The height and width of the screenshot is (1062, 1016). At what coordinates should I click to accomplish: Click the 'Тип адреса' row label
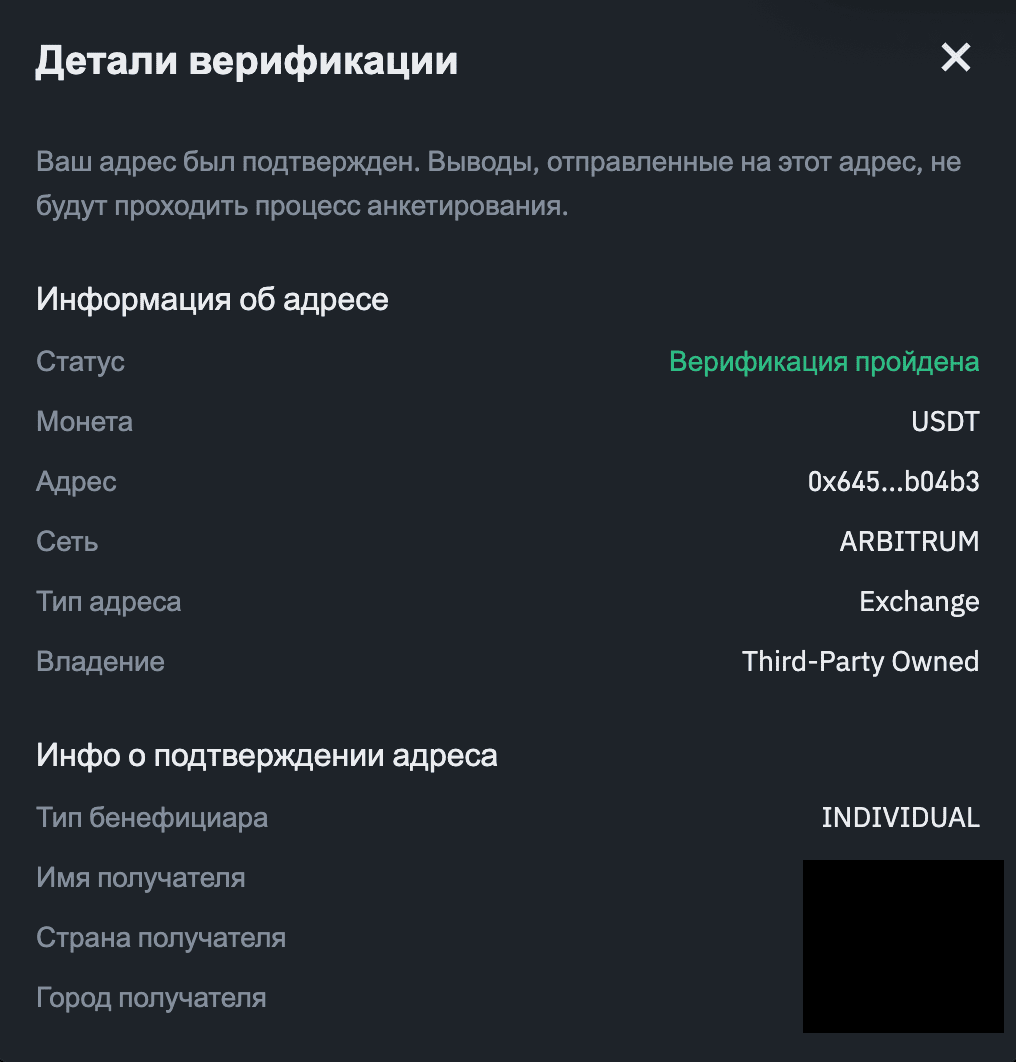108,601
